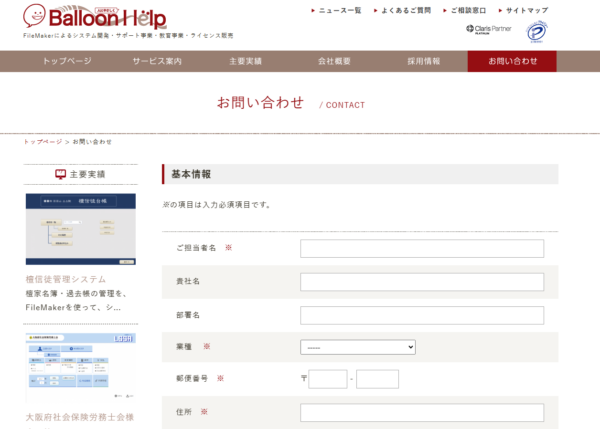This screenshot has height=429, width=600.
Task: Focus second 郵便番号 box after hyphen
Action: click(377, 379)
